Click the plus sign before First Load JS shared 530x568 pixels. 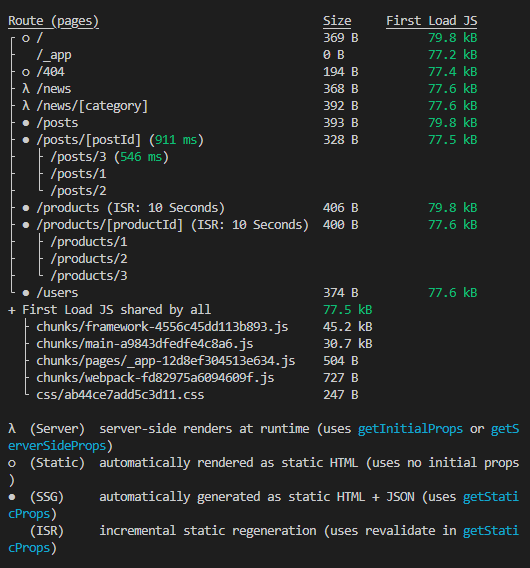(12, 310)
